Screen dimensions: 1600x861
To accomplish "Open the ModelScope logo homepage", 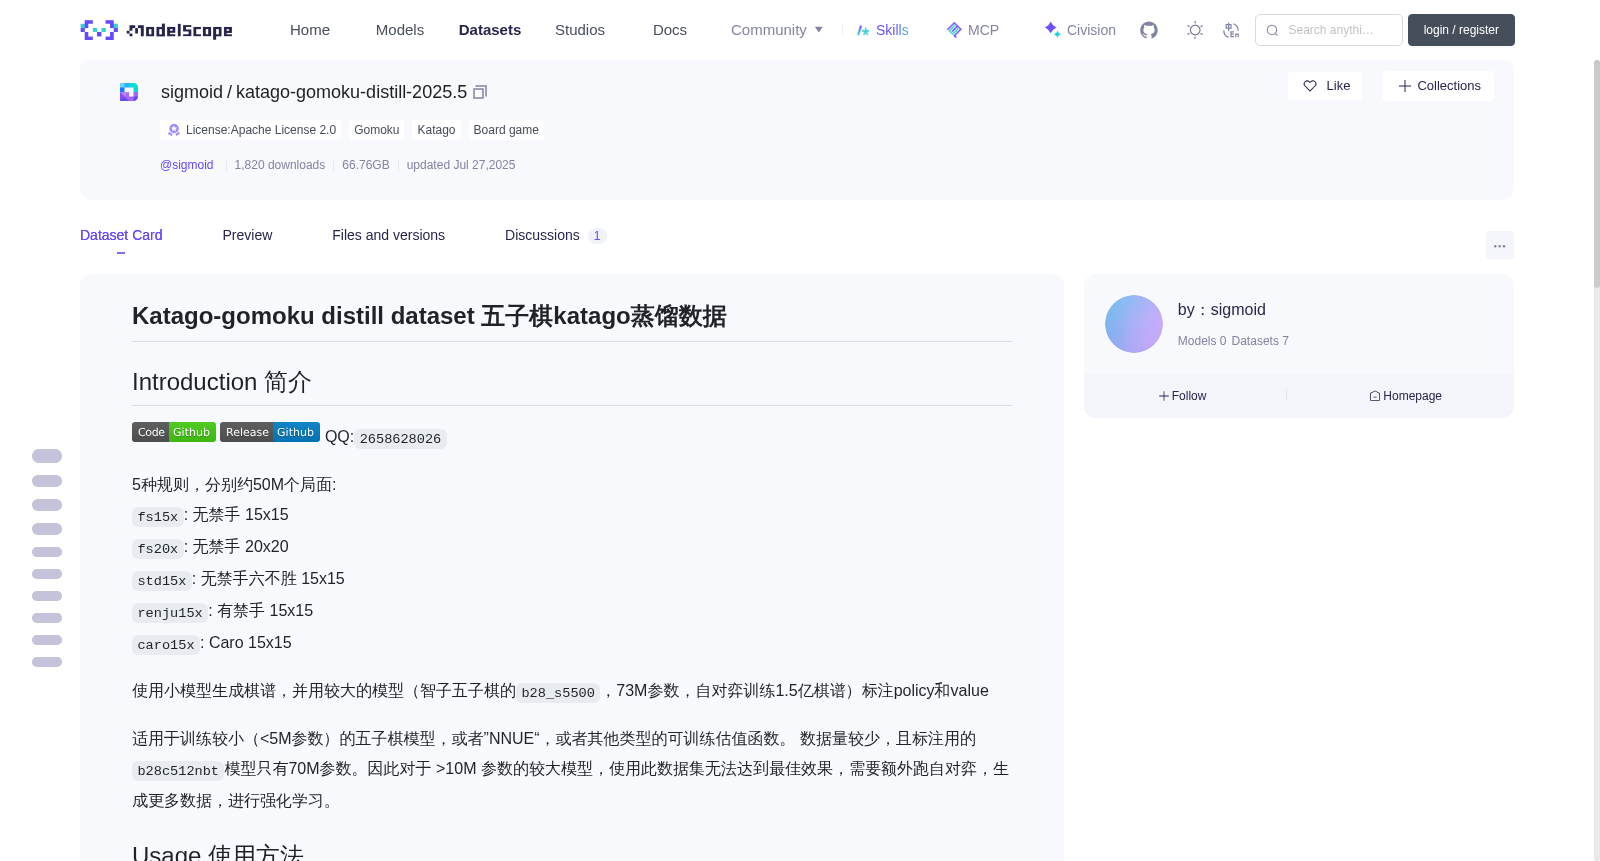I will tap(156, 30).
